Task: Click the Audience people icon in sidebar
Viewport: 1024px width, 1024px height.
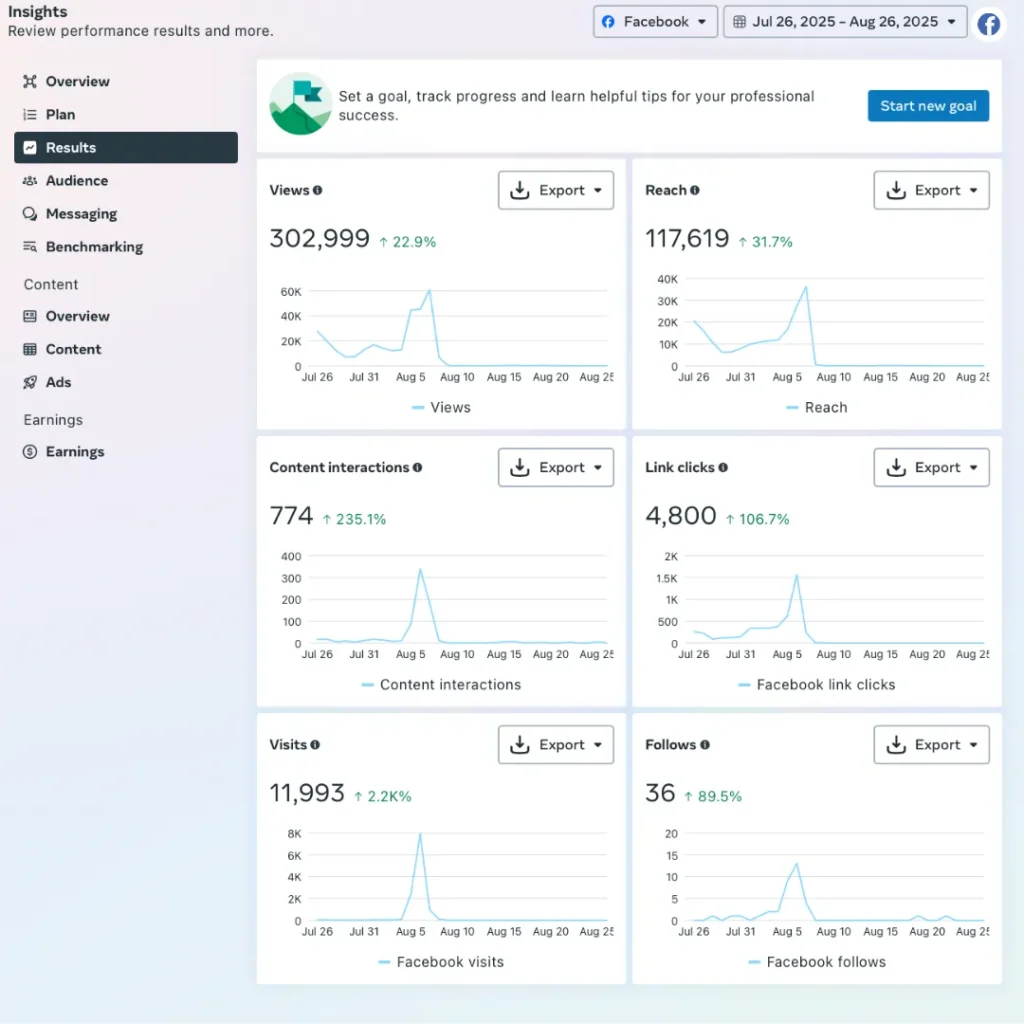Action: 30,181
